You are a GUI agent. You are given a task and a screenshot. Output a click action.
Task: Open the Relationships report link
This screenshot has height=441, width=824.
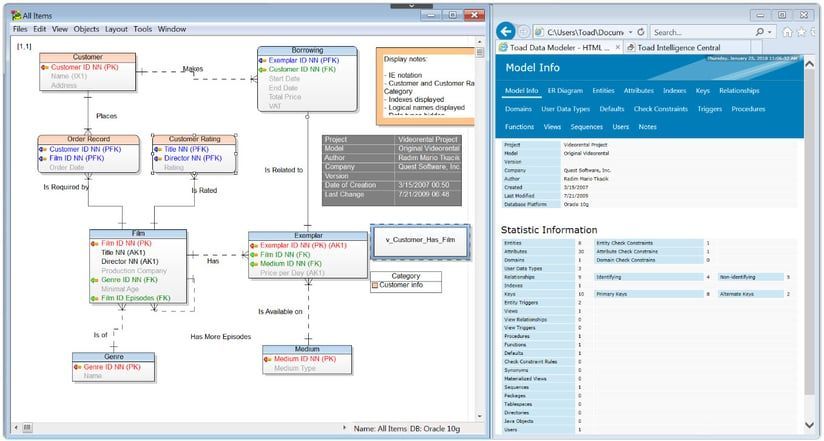(739, 90)
